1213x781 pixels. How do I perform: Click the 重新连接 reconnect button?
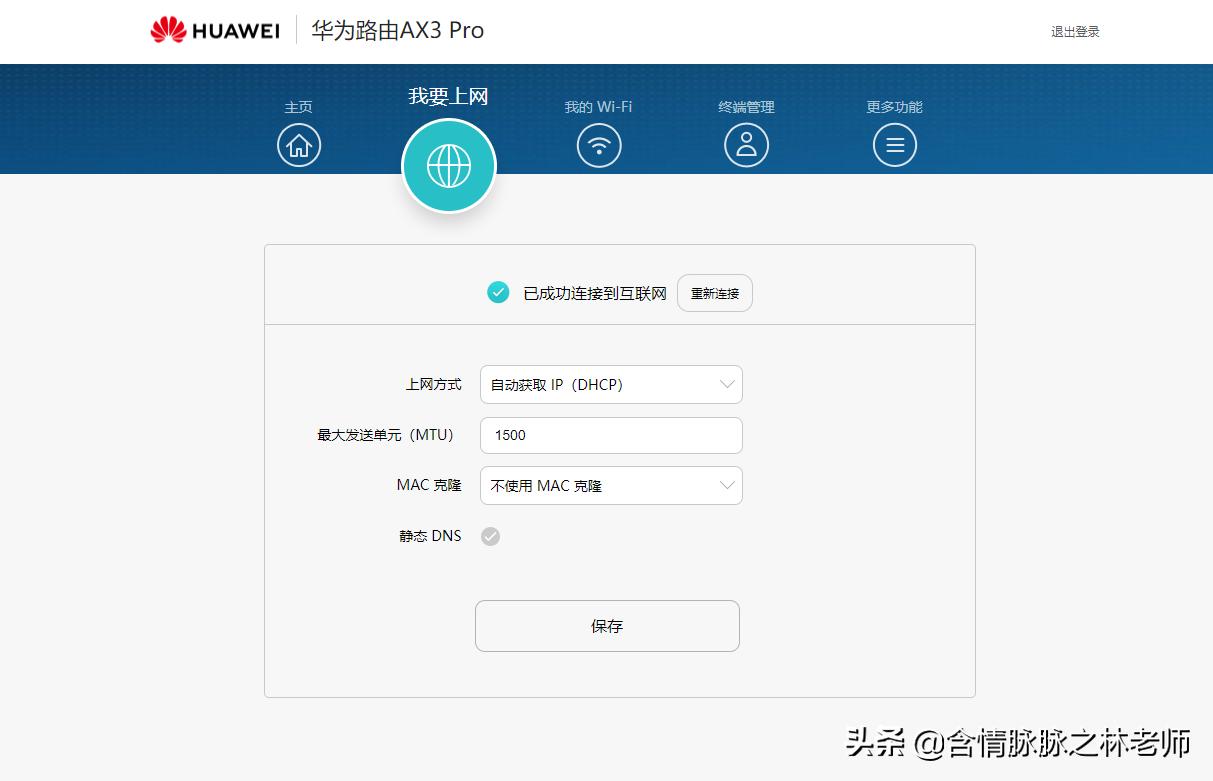click(x=714, y=292)
